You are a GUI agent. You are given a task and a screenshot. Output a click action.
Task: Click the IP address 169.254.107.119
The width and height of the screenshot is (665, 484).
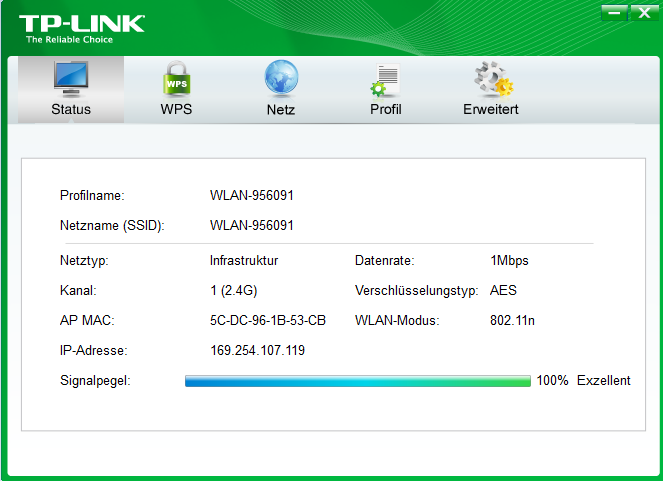click(257, 351)
